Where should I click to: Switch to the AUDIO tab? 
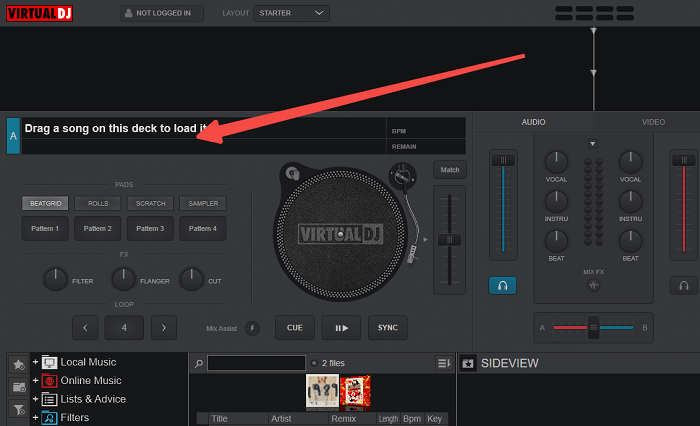click(534, 122)
